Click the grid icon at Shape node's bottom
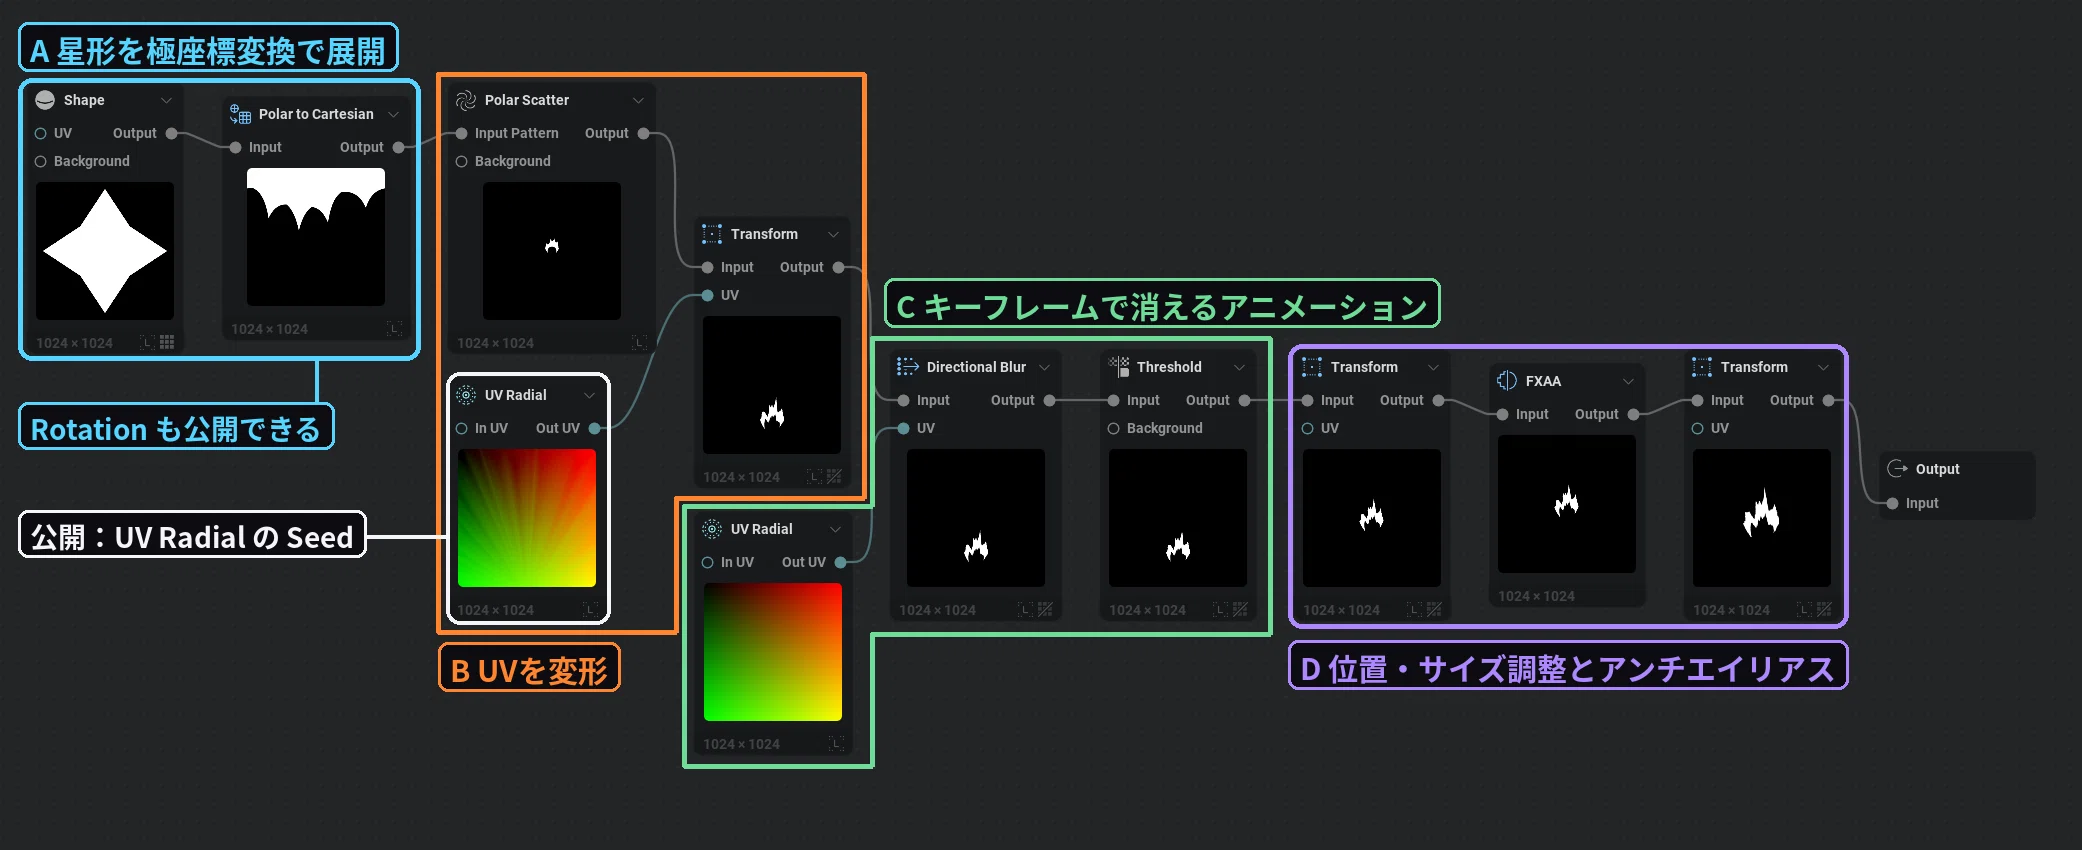The height and width of the screenshot is (850, 2082). [x=167, y=342]
